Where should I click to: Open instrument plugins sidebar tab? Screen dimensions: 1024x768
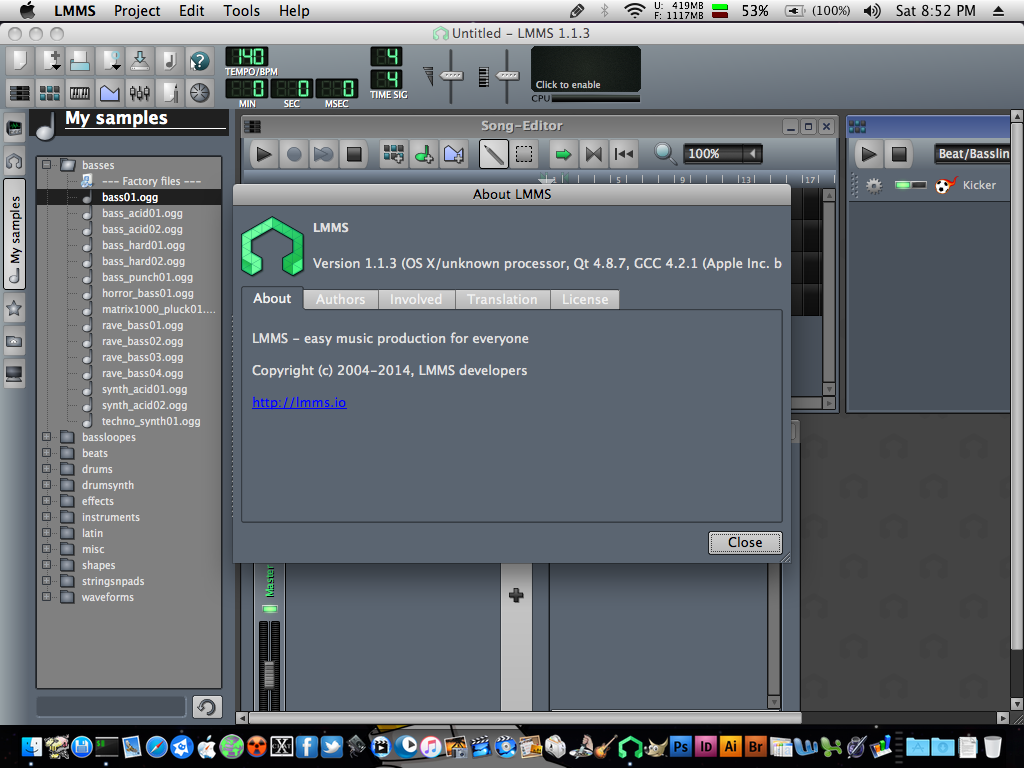coord(14,128)
